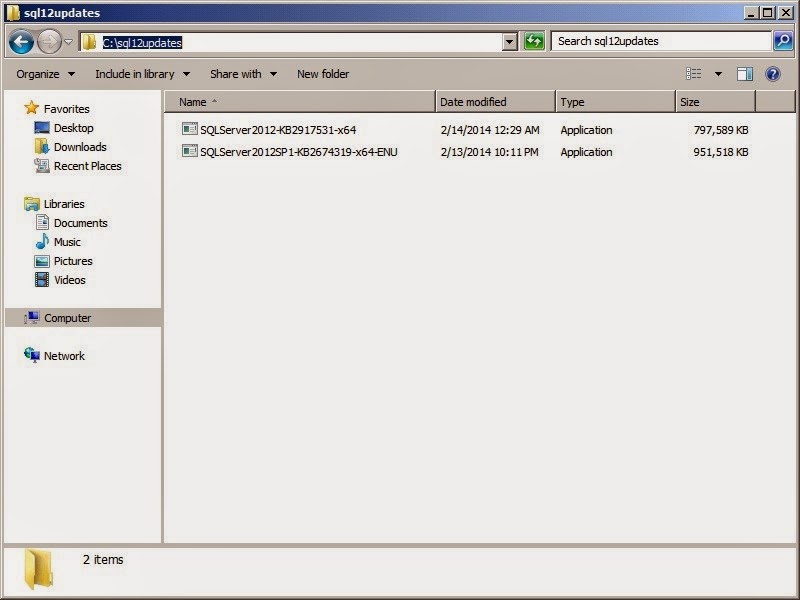Click the 2 items status text
800x600 pixels.
coord(103,560)
